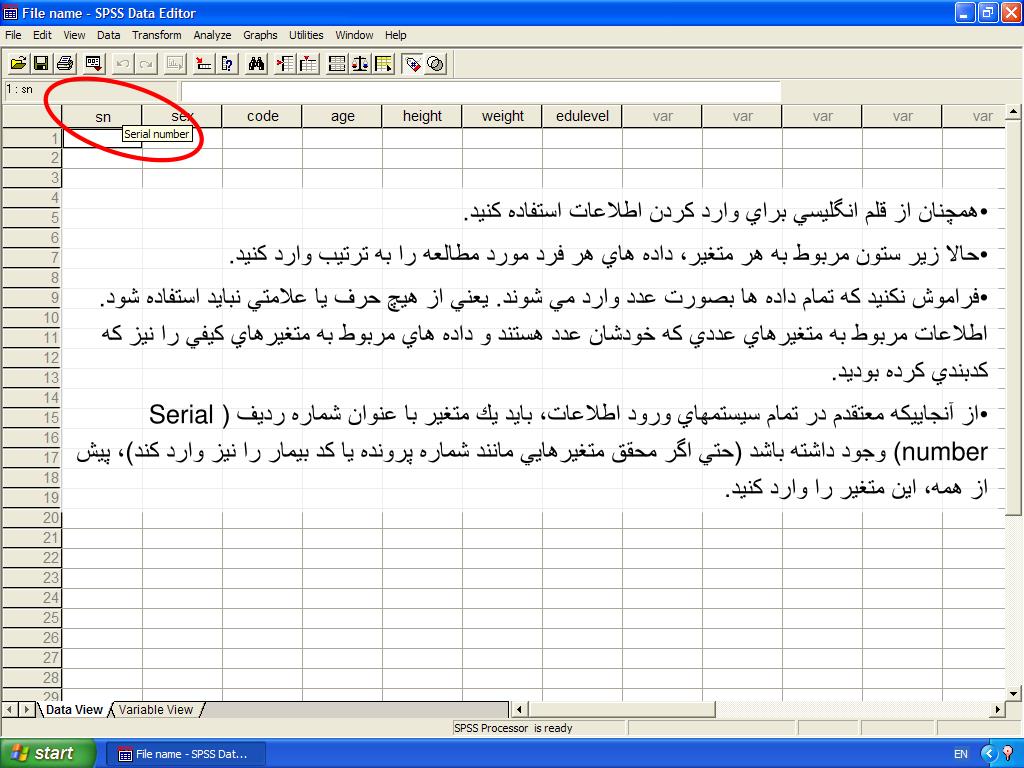The height and width of the screenshot is (768, 1024).
Task: Click horizontal scrollbar right arrow
Action: point(998,709)
